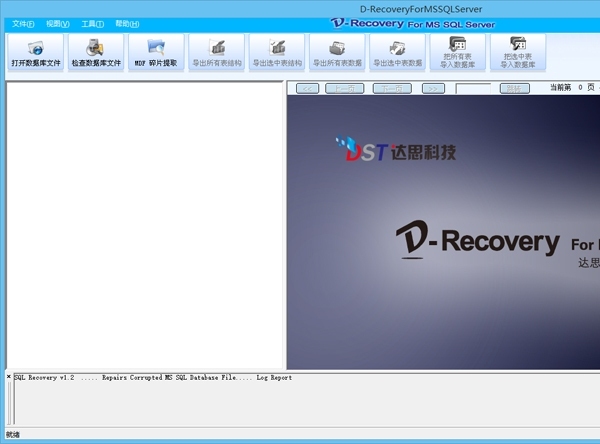Open the 工具(T) menu
The image size is (600, 444).
click(x=93, y=24)
